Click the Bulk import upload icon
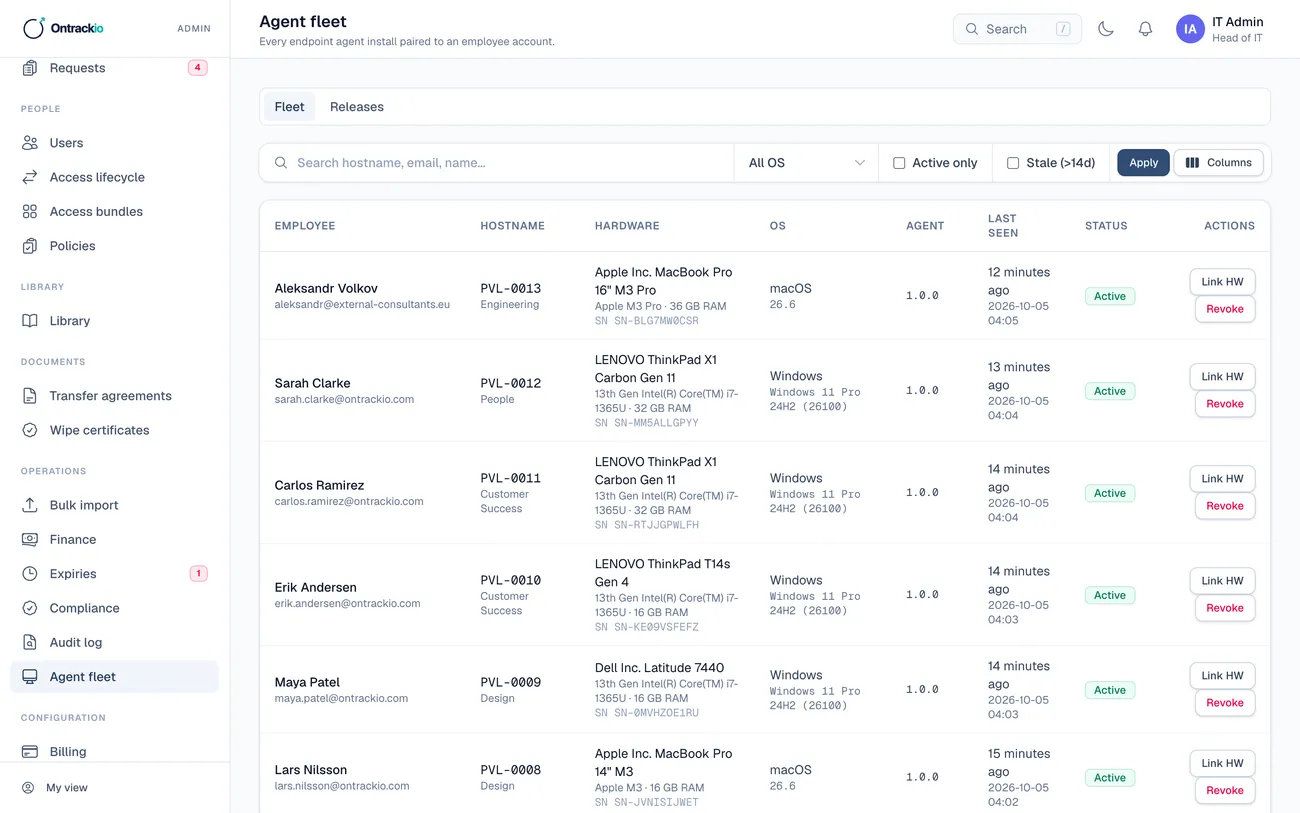The height and width of the screenshot is (813, 1300). (x=30, y=505)
